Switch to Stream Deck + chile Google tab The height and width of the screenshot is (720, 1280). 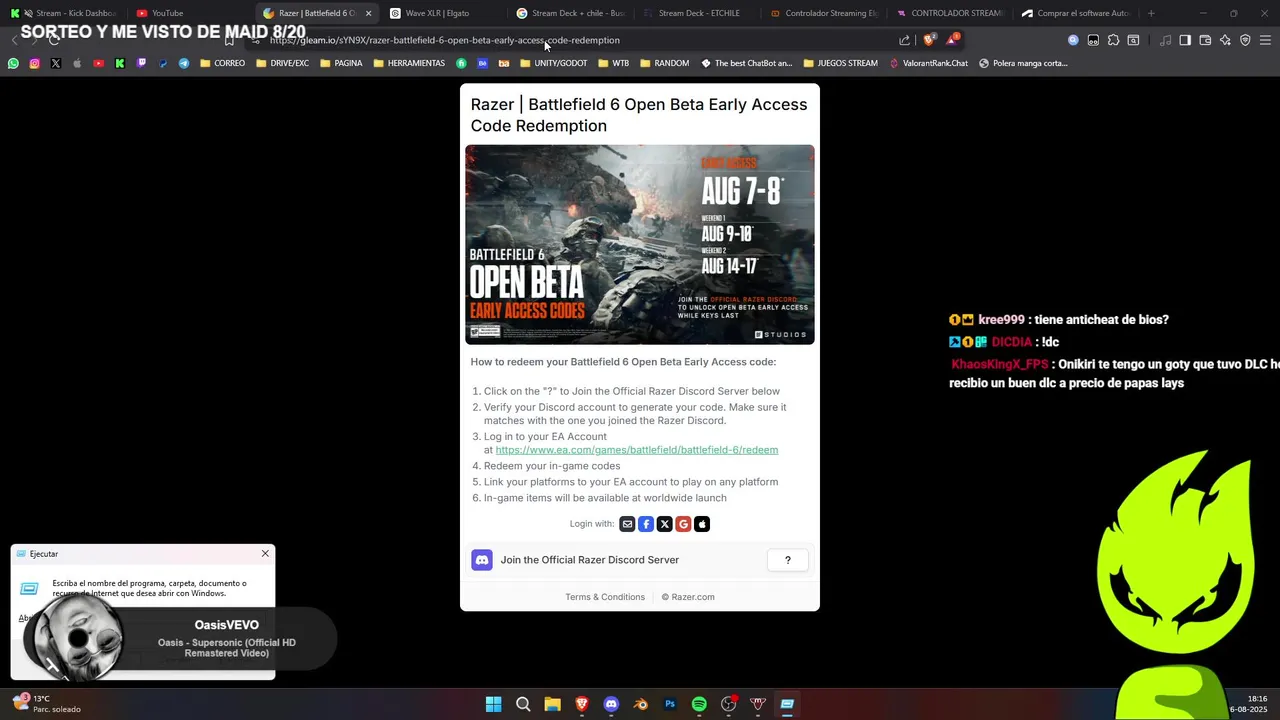click(570, 13)
